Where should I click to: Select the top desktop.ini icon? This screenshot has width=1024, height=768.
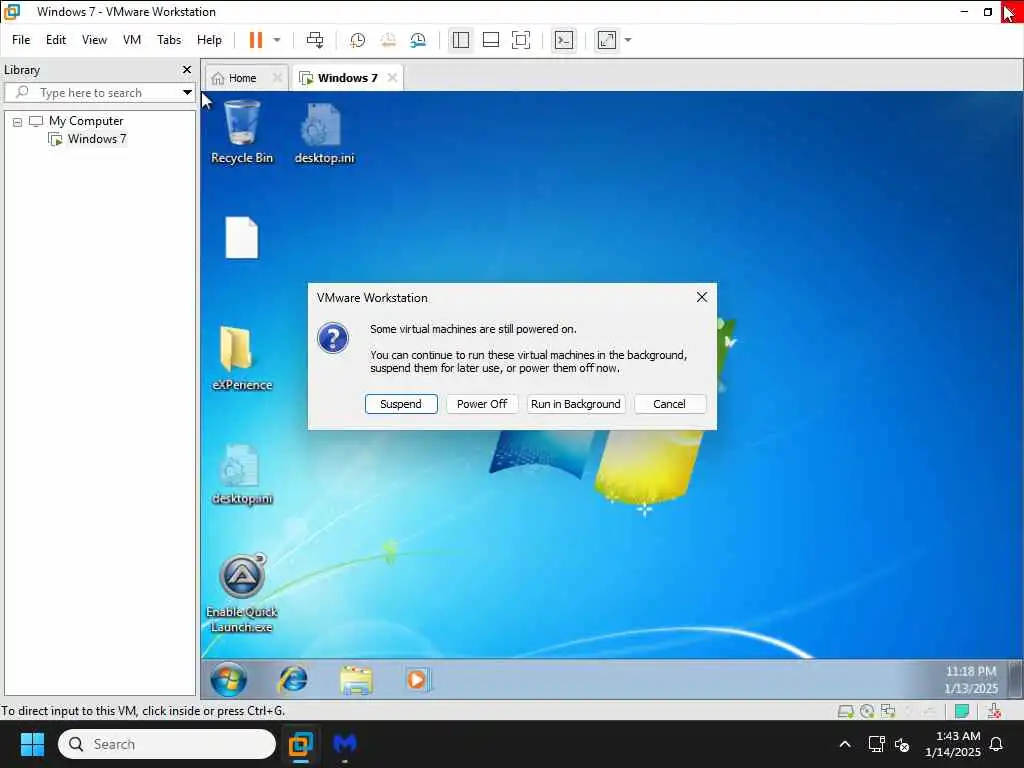pyautogui.click(x=324, y=131)
